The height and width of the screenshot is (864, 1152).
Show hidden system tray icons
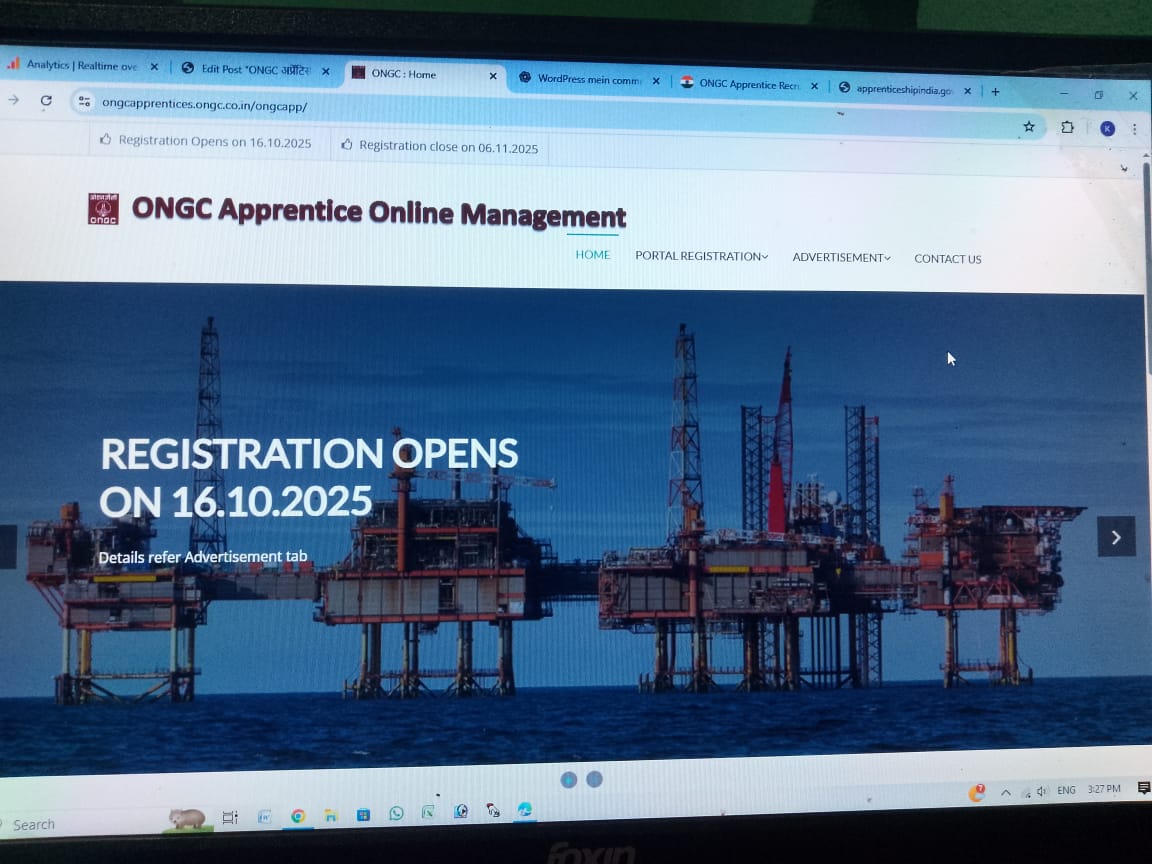click(1005, 791)
